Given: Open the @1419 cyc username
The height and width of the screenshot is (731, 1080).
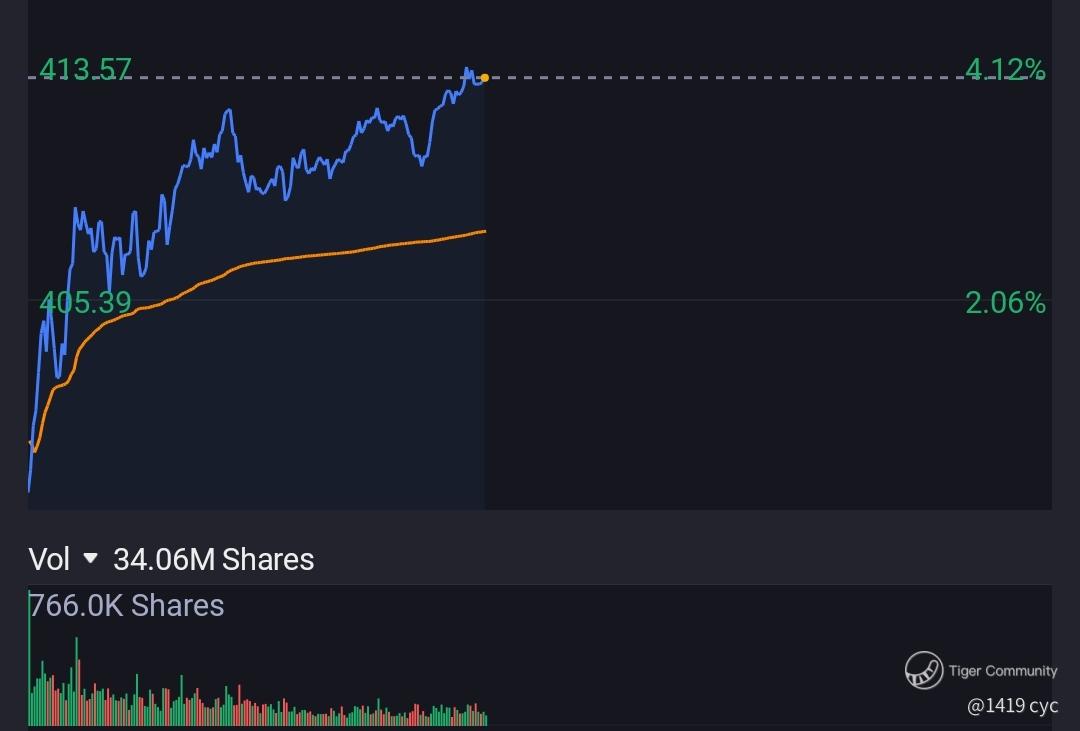Looking at the screenshot, I should pos(1012,706).
